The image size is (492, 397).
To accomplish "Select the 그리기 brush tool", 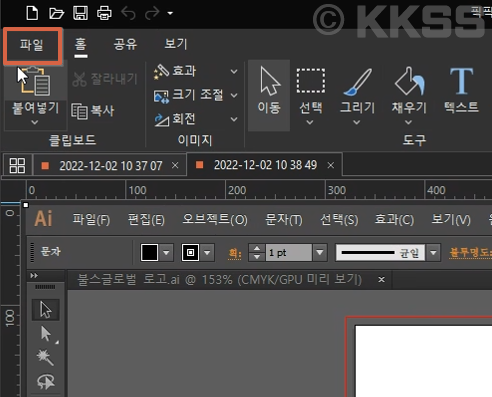I will tap(357, 90).
